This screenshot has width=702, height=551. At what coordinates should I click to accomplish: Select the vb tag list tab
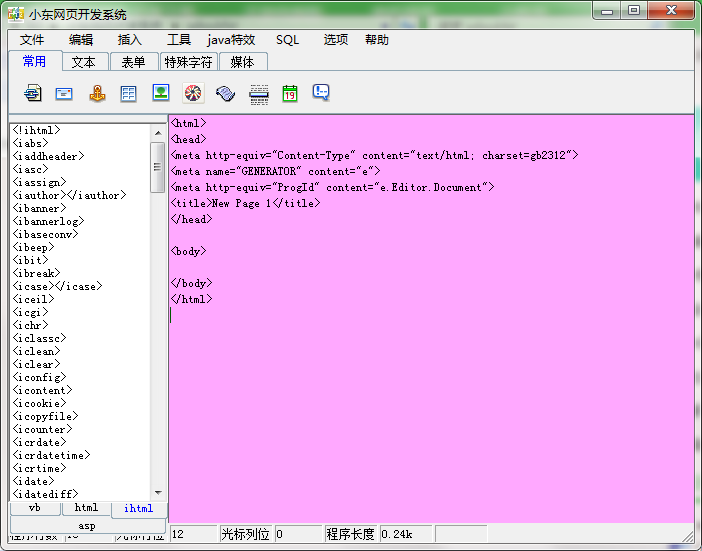click(34, 508)
